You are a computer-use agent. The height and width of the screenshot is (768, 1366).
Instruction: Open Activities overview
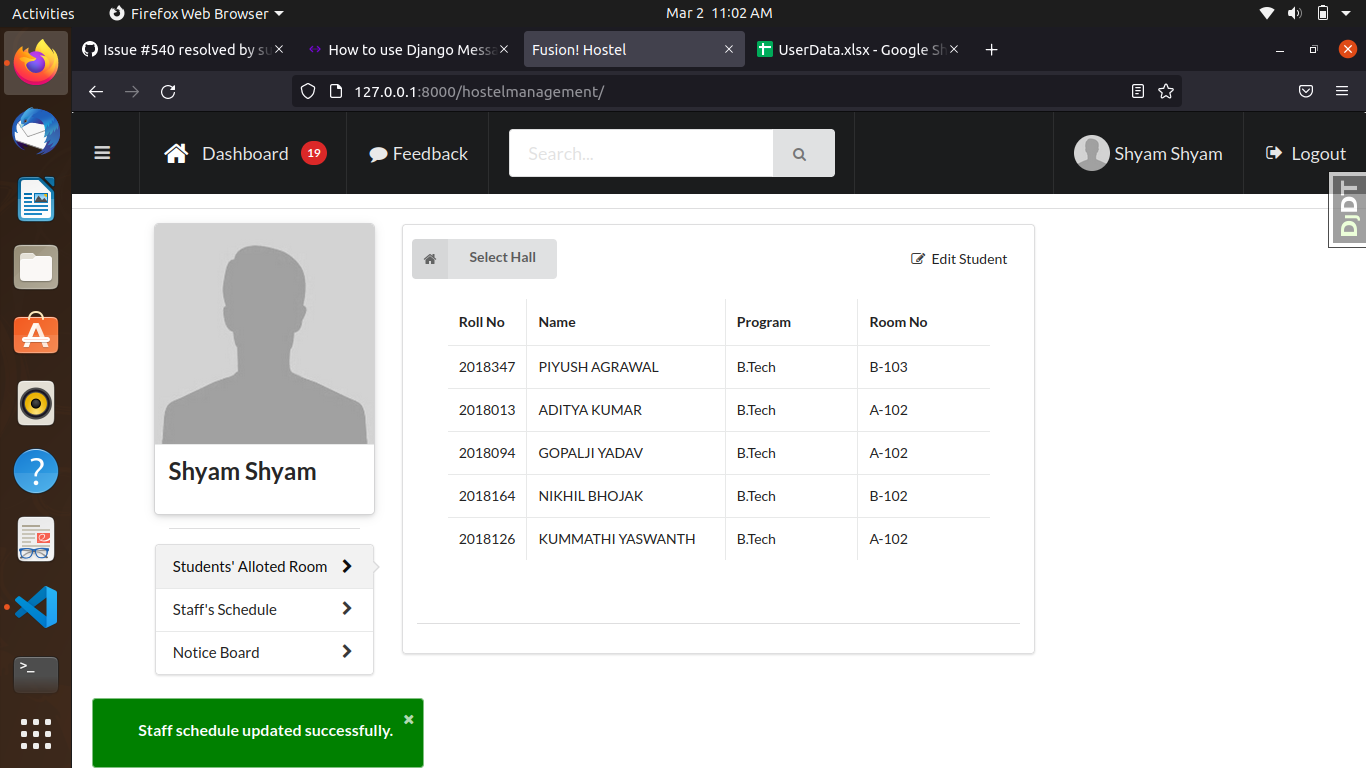(43, 13)
